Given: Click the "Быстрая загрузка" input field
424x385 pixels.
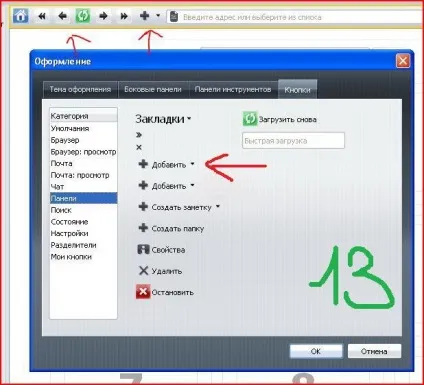Looking at the screenshot, I should click(293, 141).
